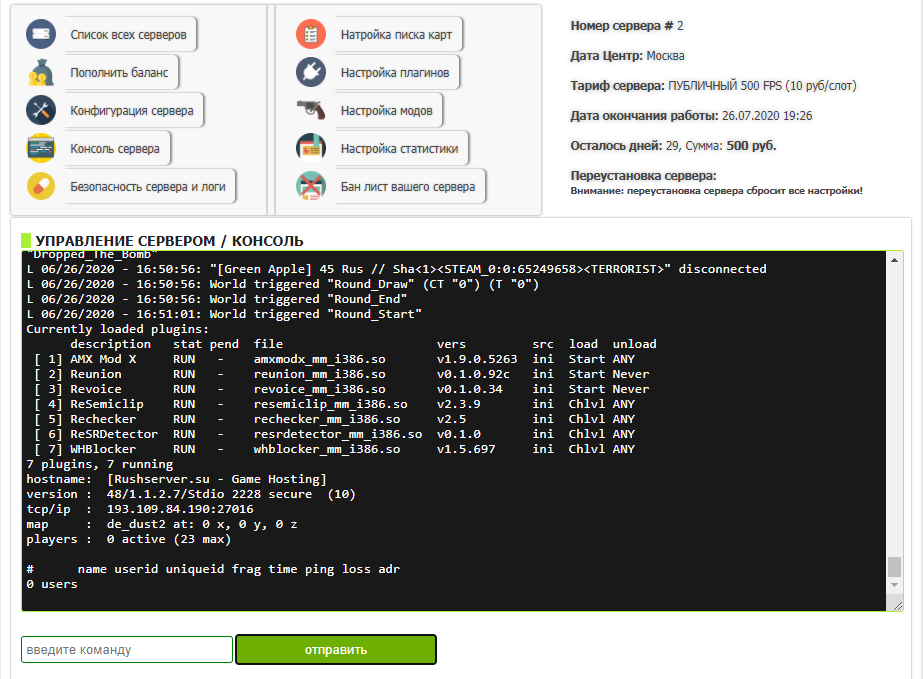Open Бан лист вашего сервера

[409, 186]
